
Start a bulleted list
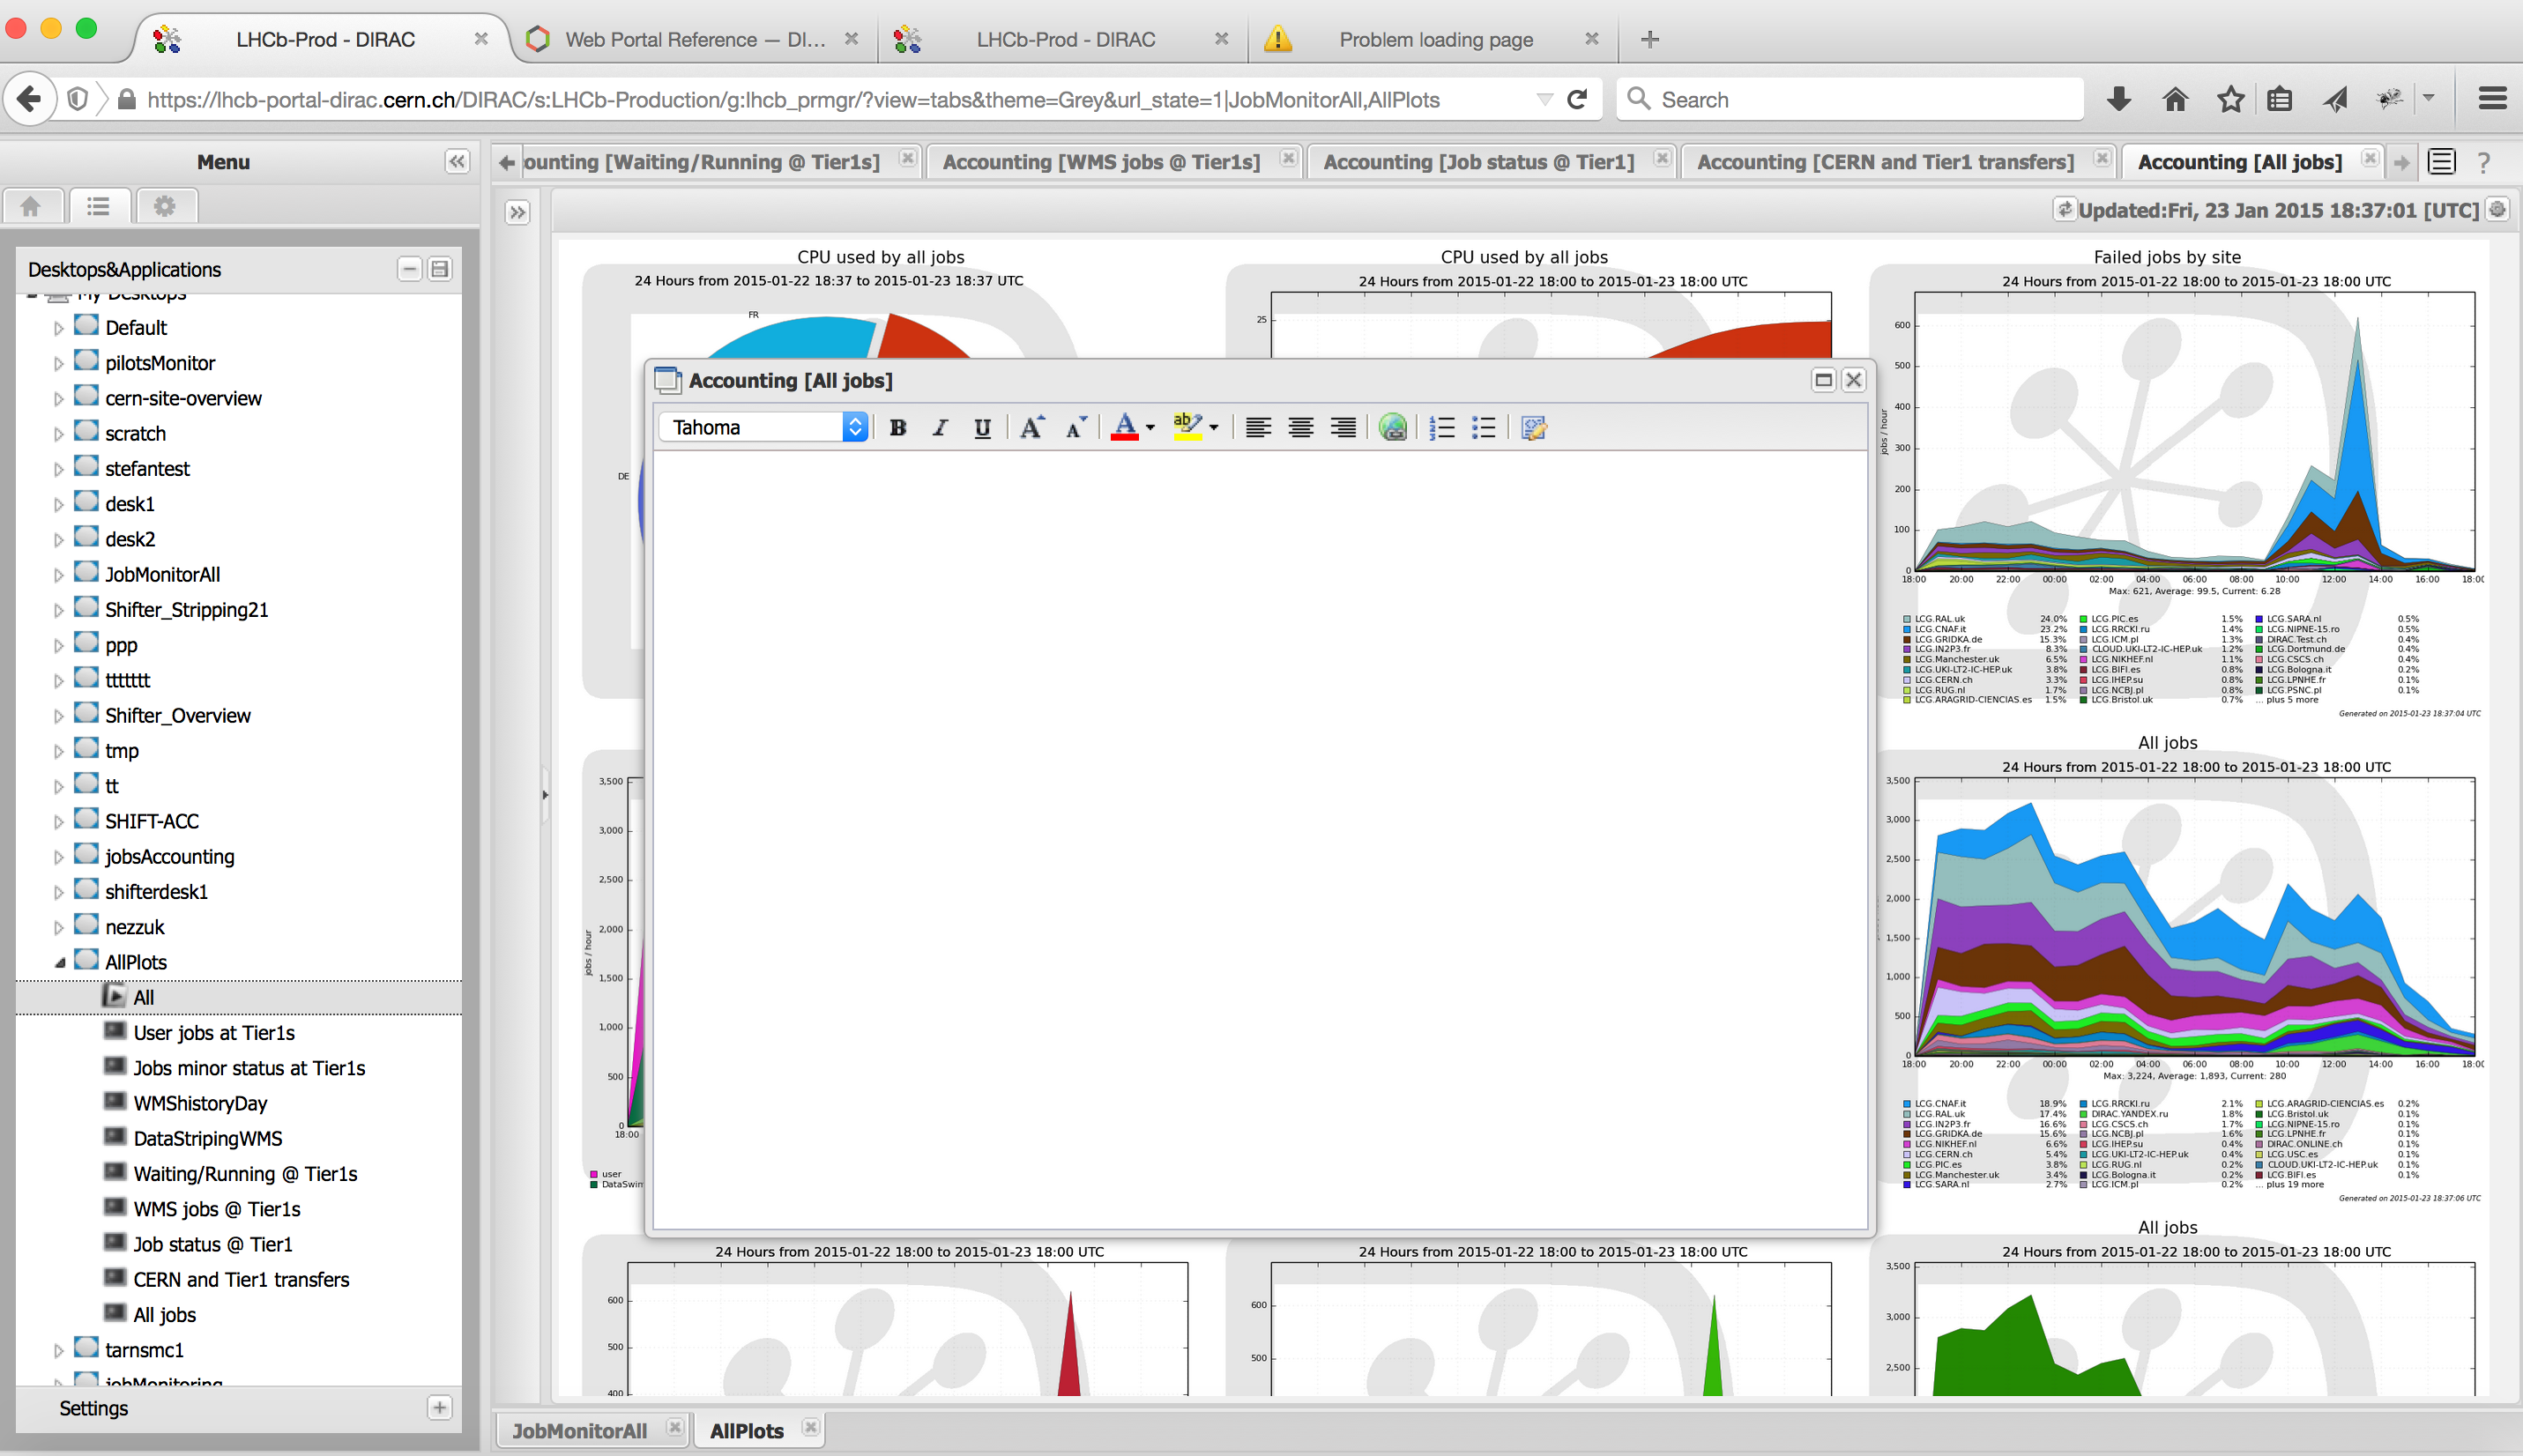pyautogui.click(x=1484, y=428)
